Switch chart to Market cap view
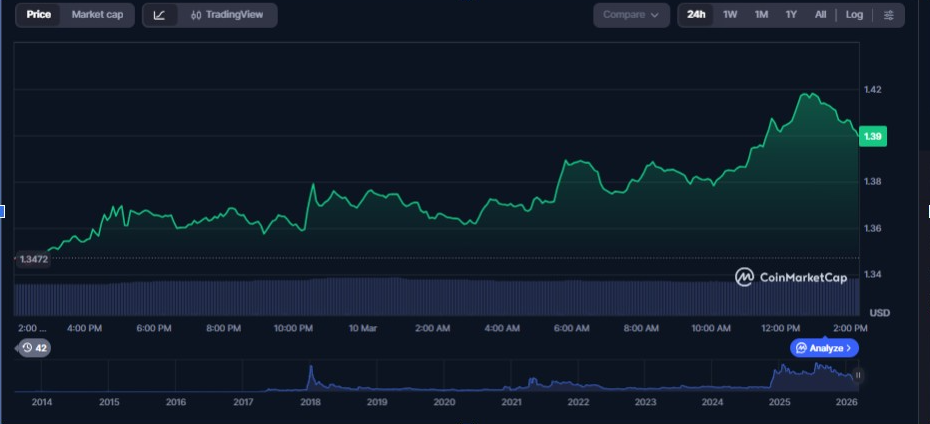 [97, 15]
